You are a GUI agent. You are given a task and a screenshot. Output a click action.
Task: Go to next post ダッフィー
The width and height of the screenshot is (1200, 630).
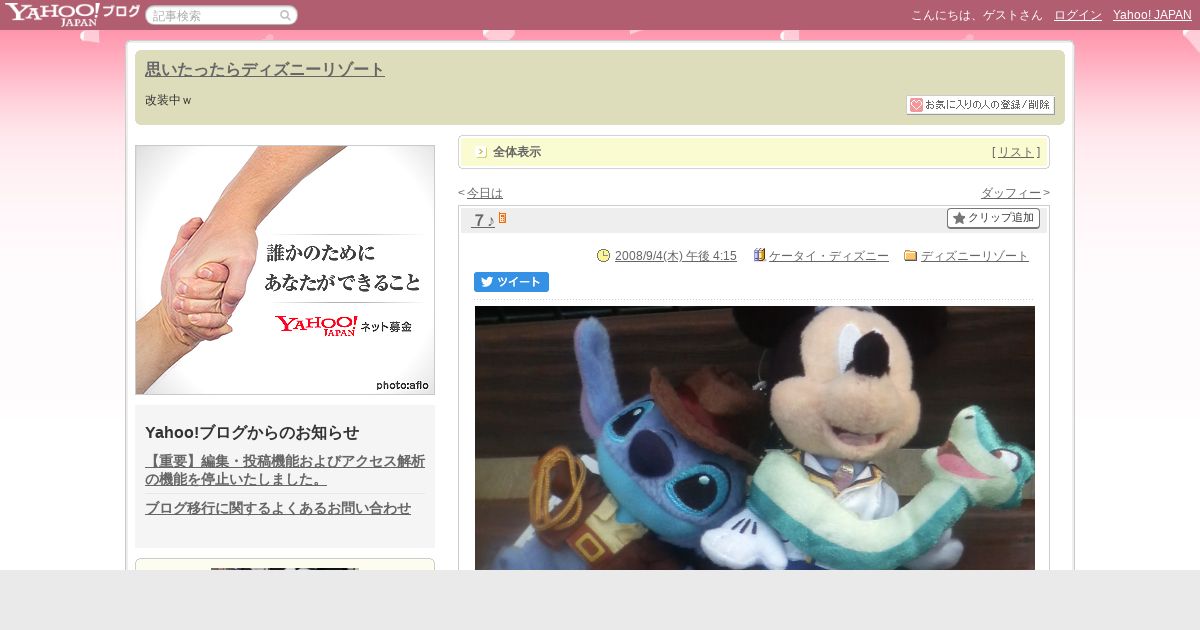[1011, 193]
